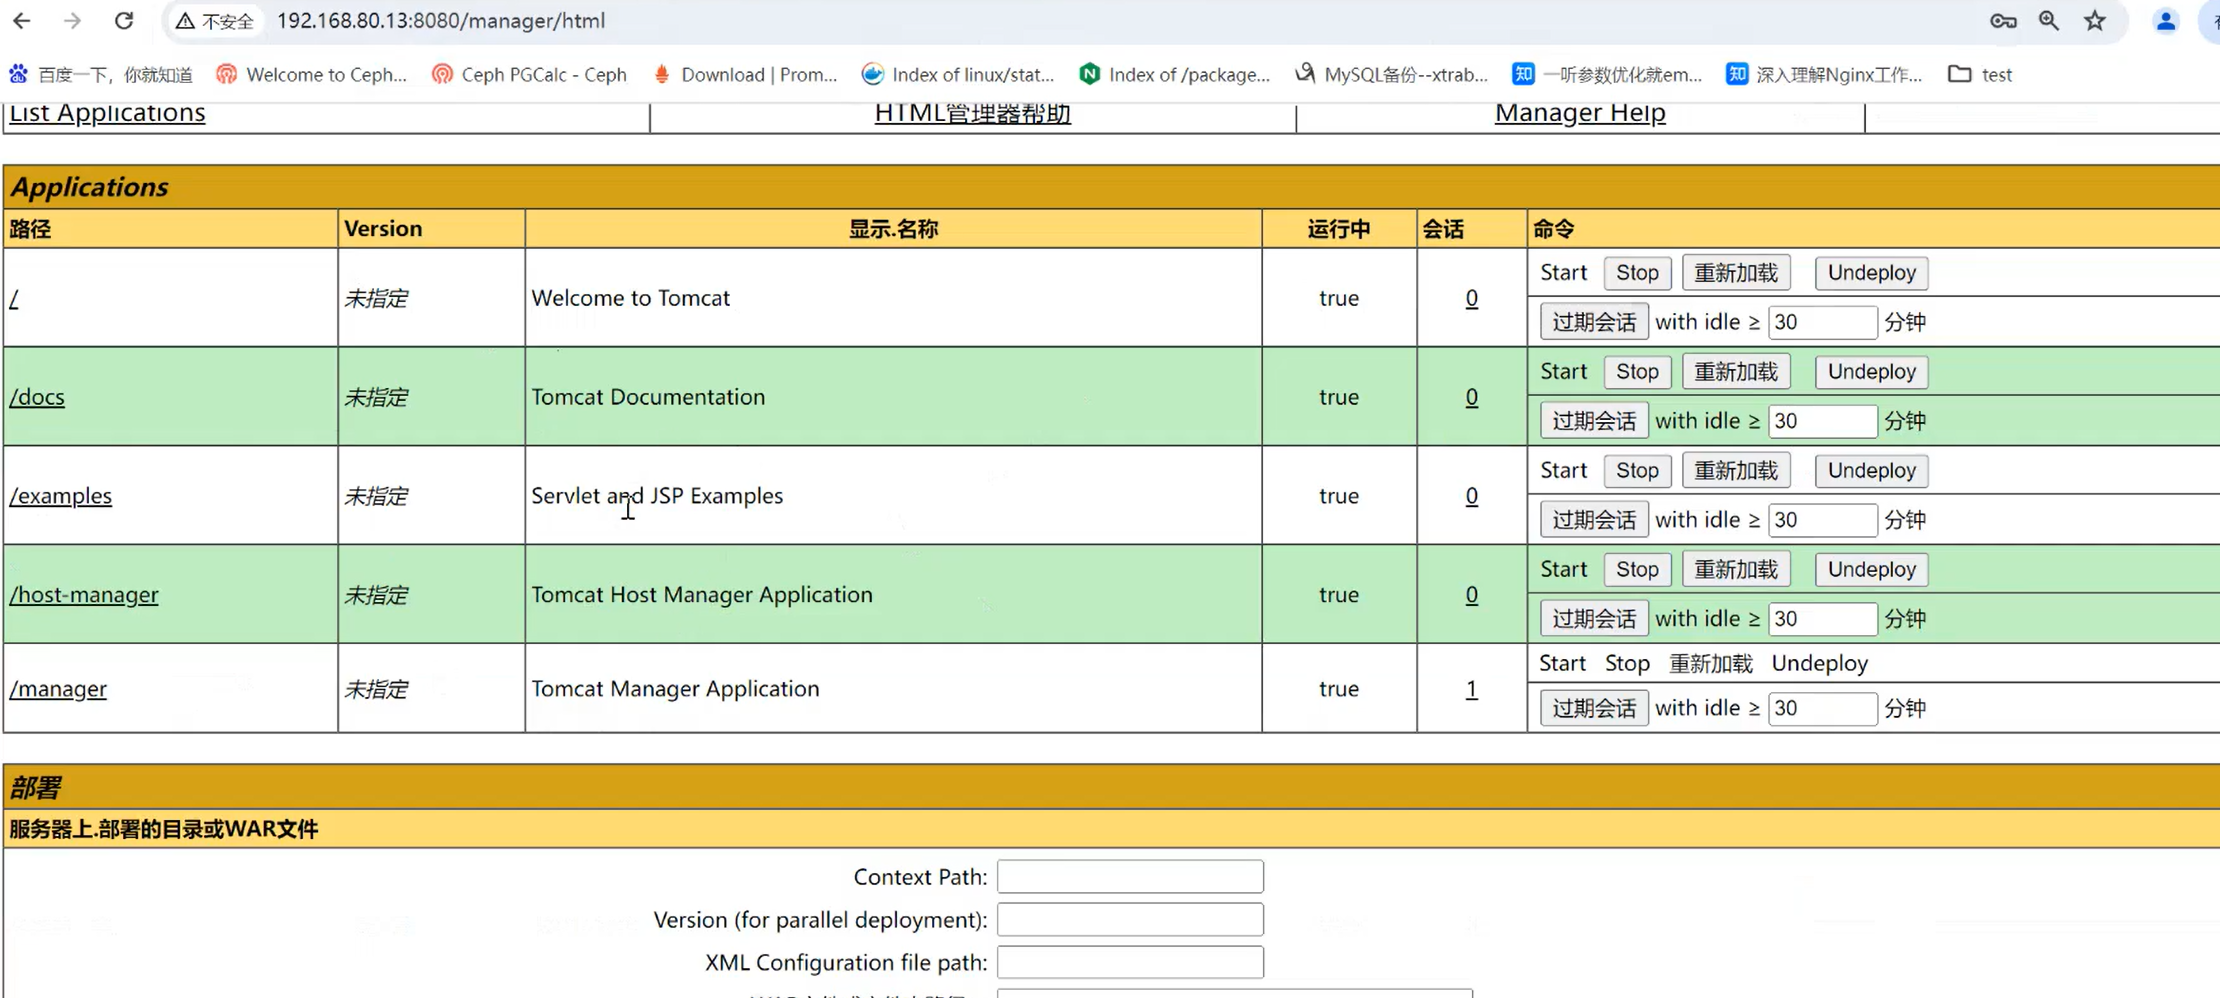The image size is (2220, 998).
Task: Click the idle minutes field for /manager
Action: (1822, 709)
